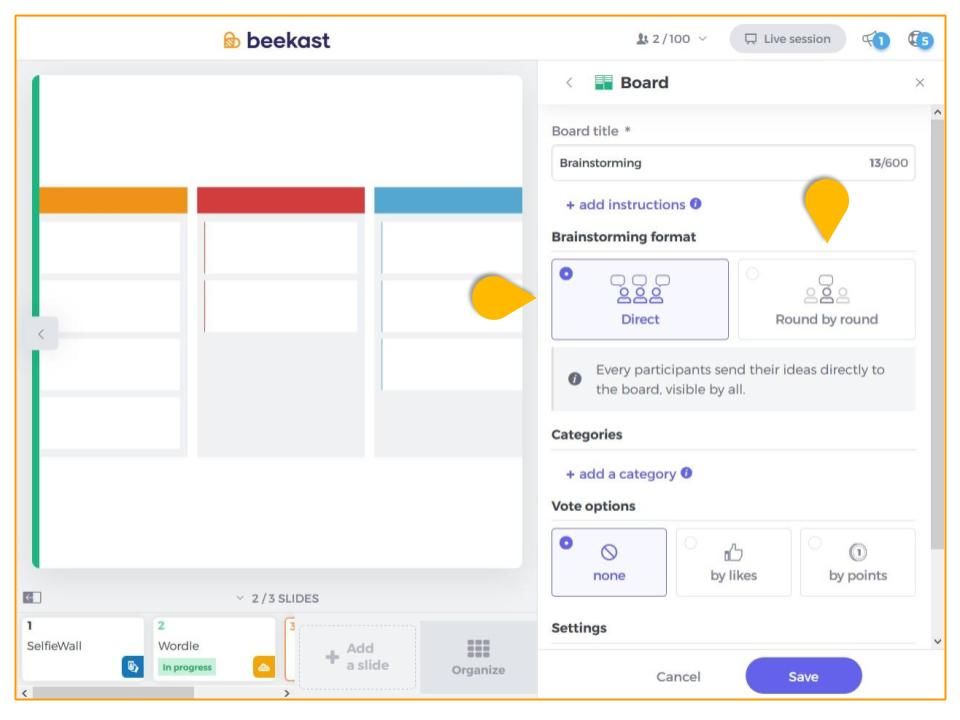This screenshot has height=720, width=960.
Task: Click the Board activity icon
Action: (x=603, y=83)
